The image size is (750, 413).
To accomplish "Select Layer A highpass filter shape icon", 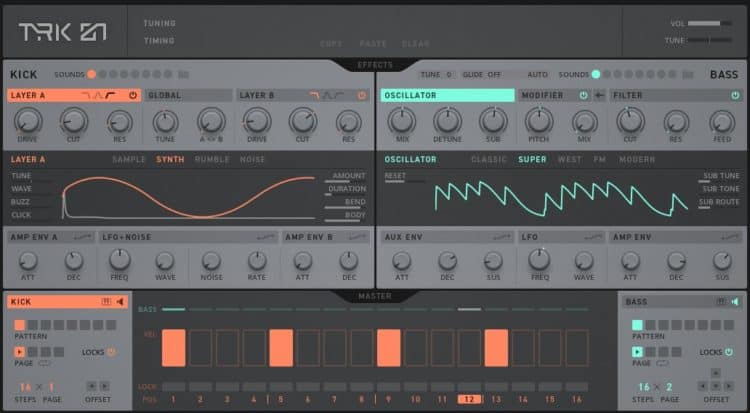I will 110,95.
